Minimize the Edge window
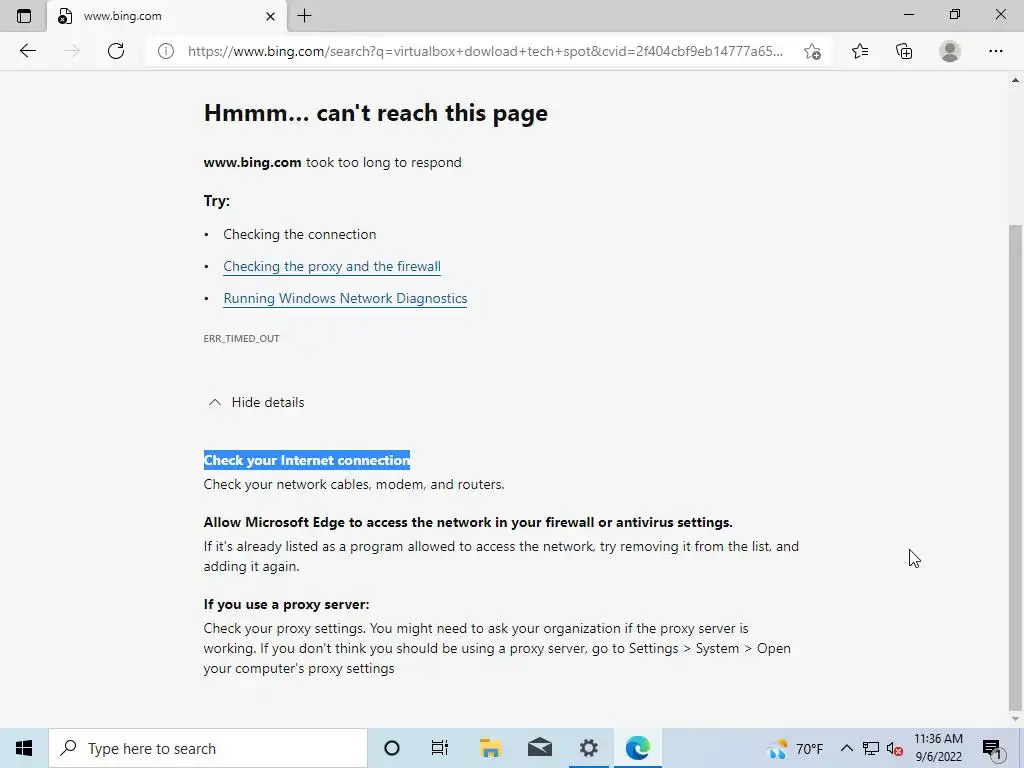The height and width of the screenshot is (768, 1024). 908,14
